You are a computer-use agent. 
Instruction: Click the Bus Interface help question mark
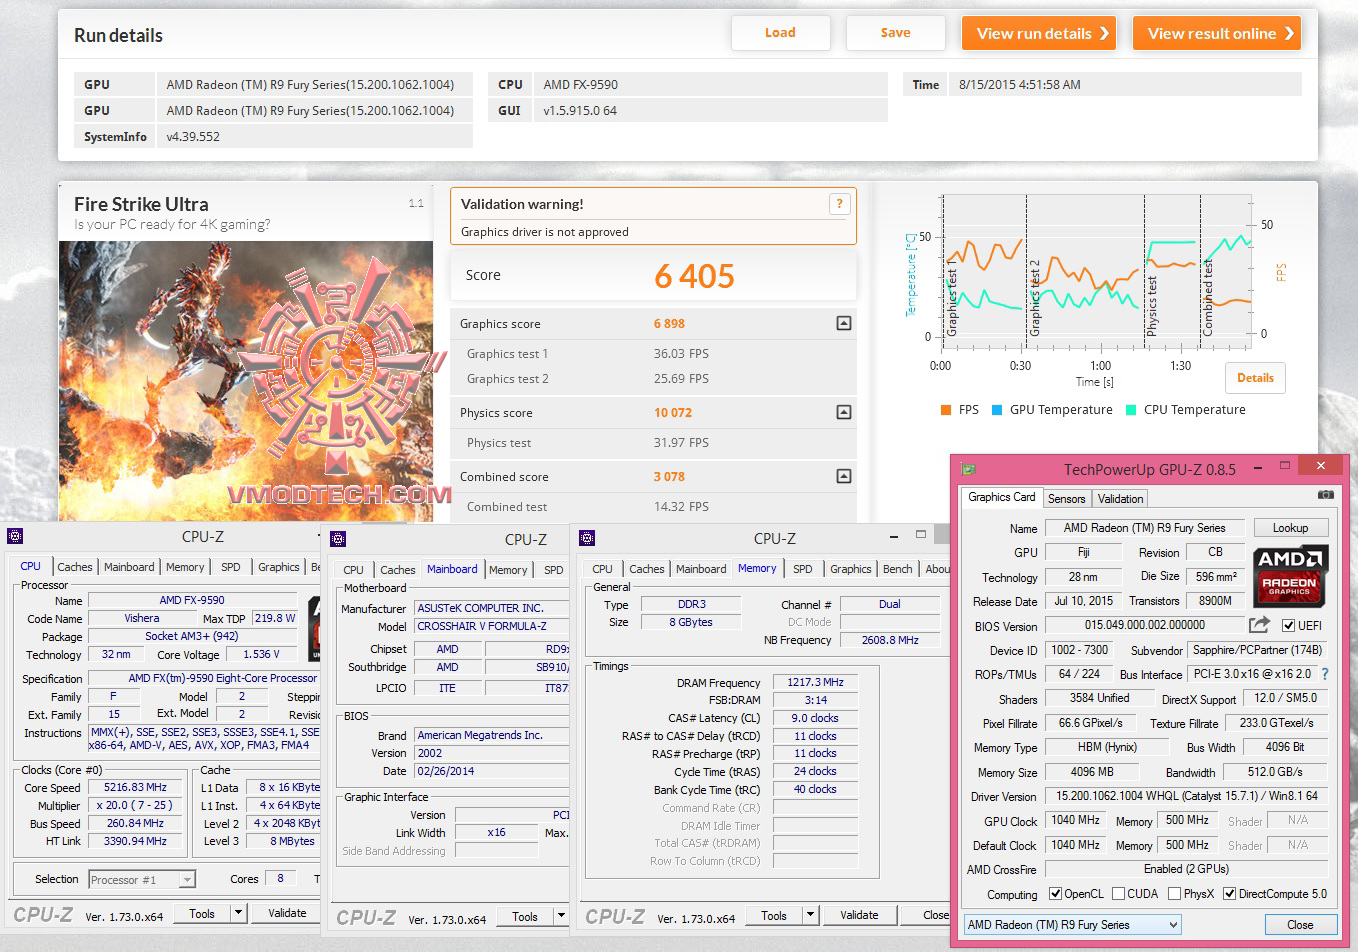click(x=1325, y=674)
